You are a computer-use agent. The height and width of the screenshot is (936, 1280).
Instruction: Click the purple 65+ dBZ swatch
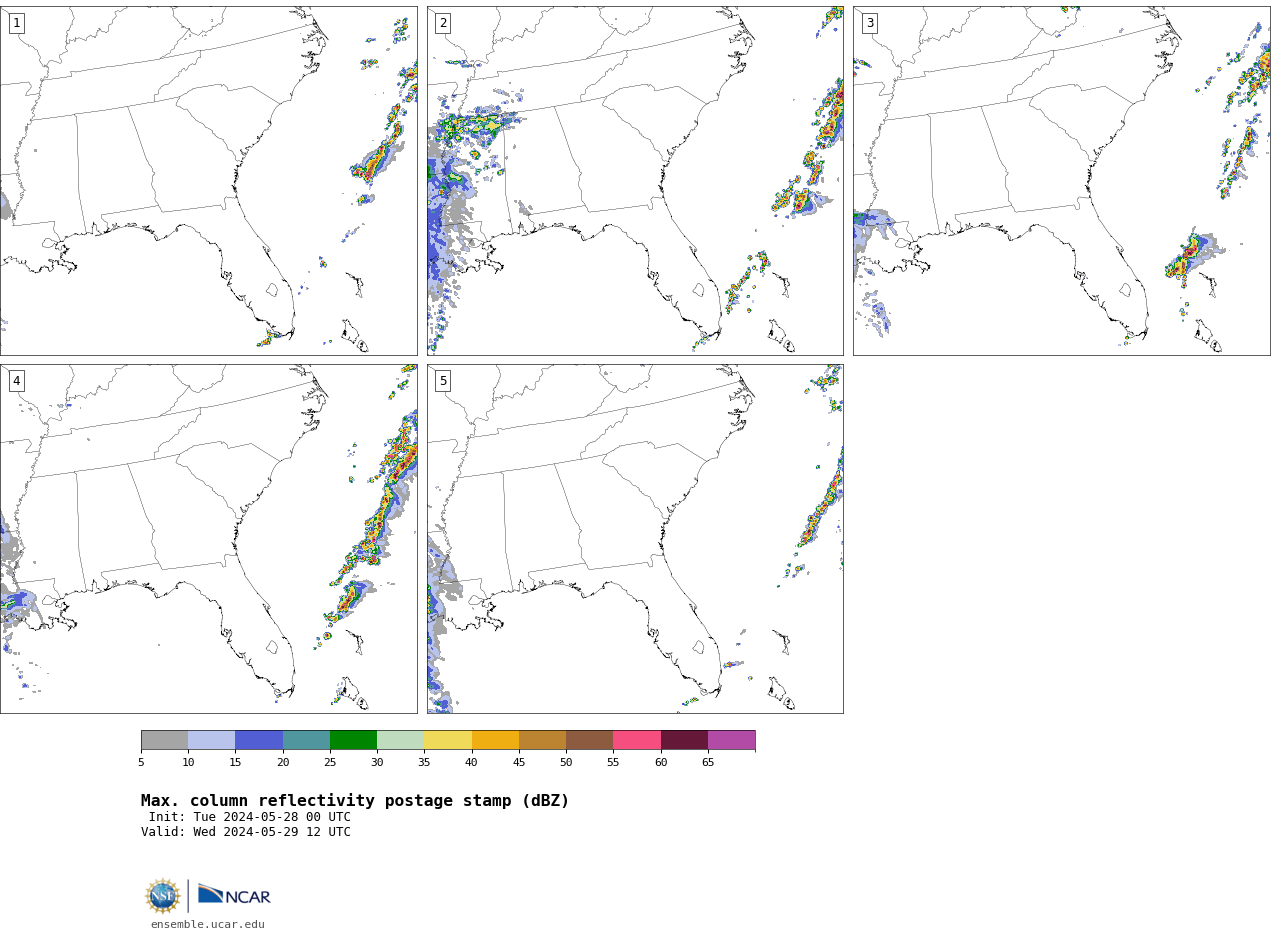click(x=731, y=740)
